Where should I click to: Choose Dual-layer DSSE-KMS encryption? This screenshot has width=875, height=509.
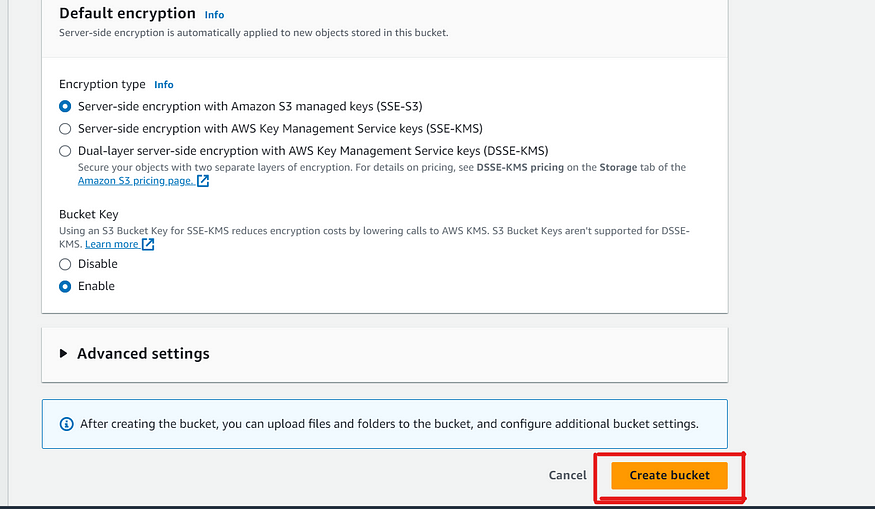coord(65,151)
